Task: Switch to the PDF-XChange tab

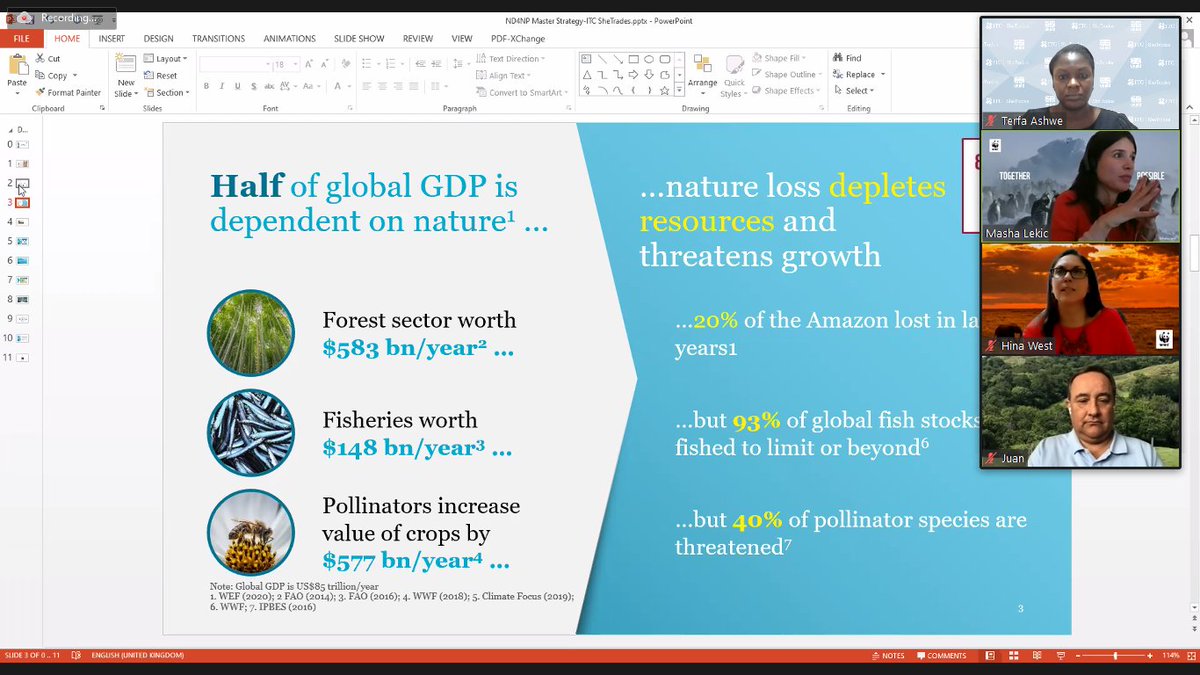Action: click(518, 38)
